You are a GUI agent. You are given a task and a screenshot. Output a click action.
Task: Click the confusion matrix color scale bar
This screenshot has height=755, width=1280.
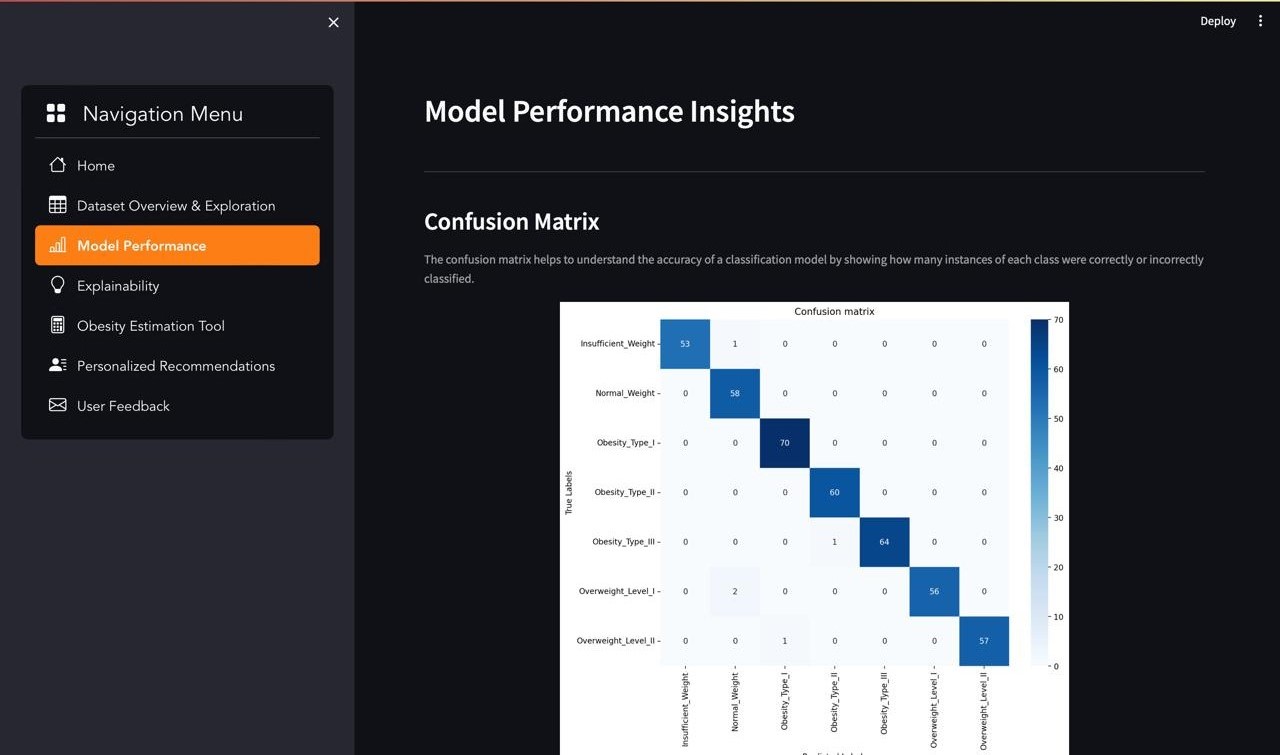click(1039, 492)
